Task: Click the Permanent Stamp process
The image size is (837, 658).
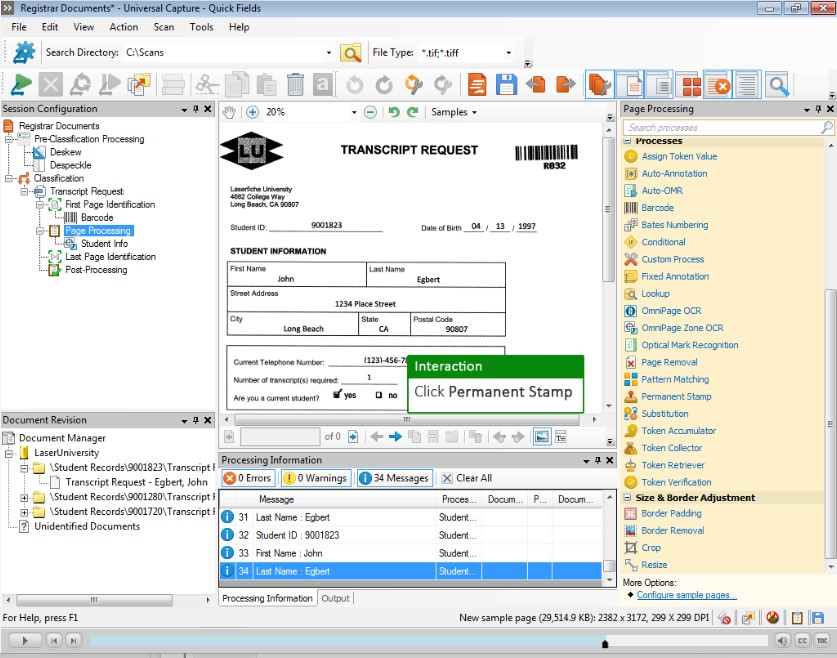Action: pyautogui.click(x=676, y=397)
